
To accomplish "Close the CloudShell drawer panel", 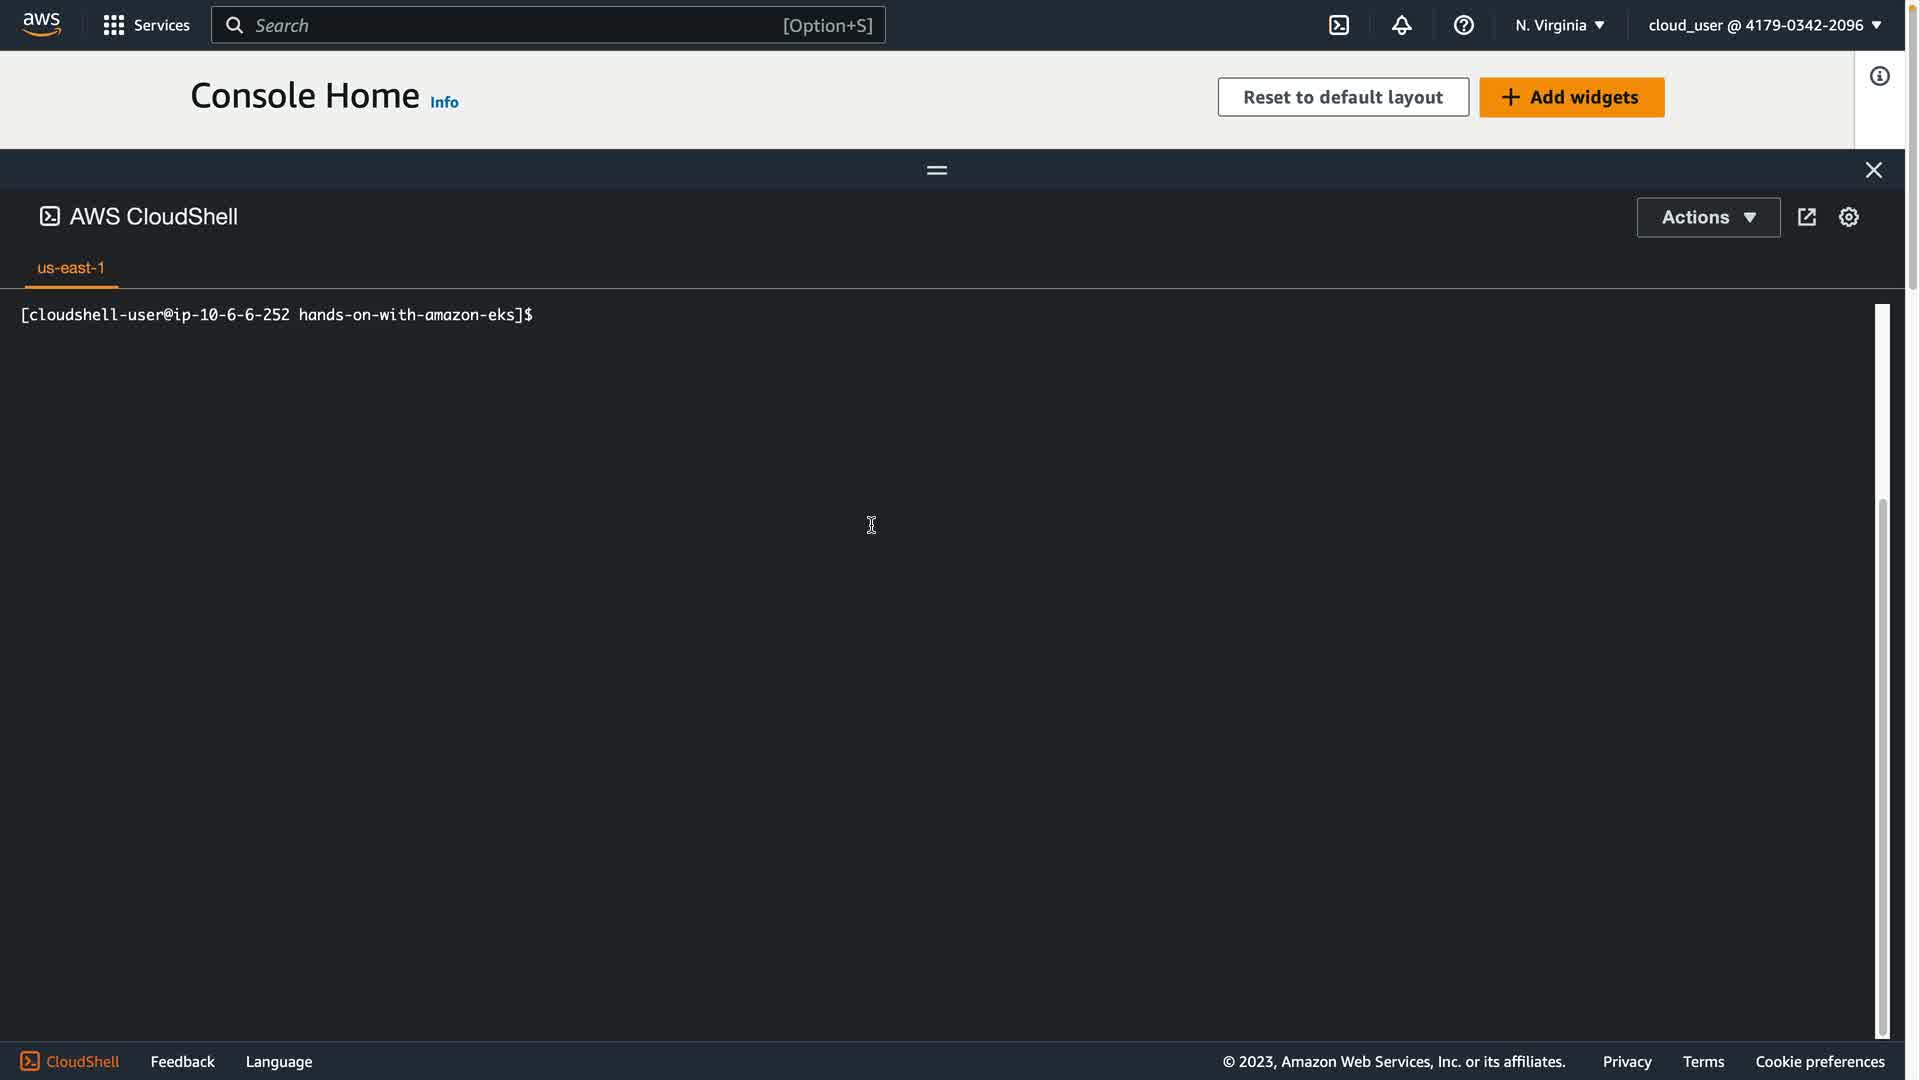I will tap(1873, 170).
